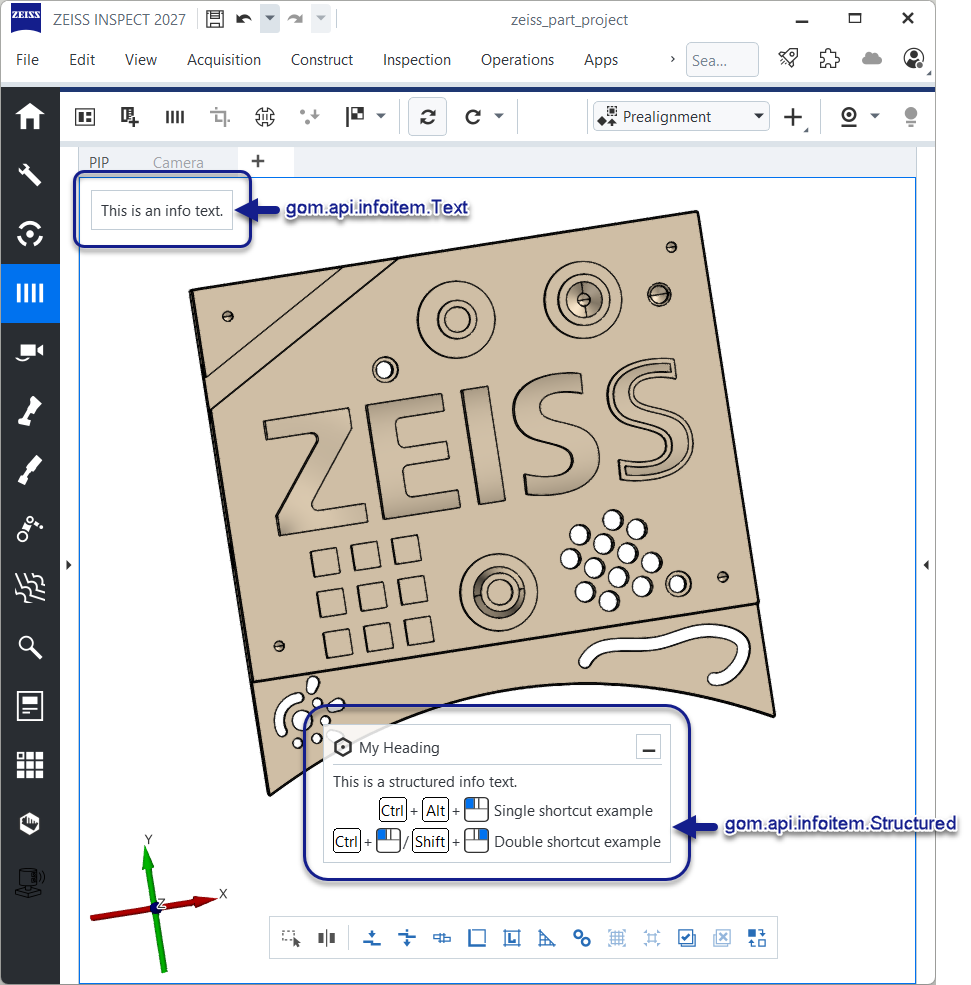
Task: Click the magnifier icon in left sidebar
Action: pyautogui.click(x=30, y=647)
